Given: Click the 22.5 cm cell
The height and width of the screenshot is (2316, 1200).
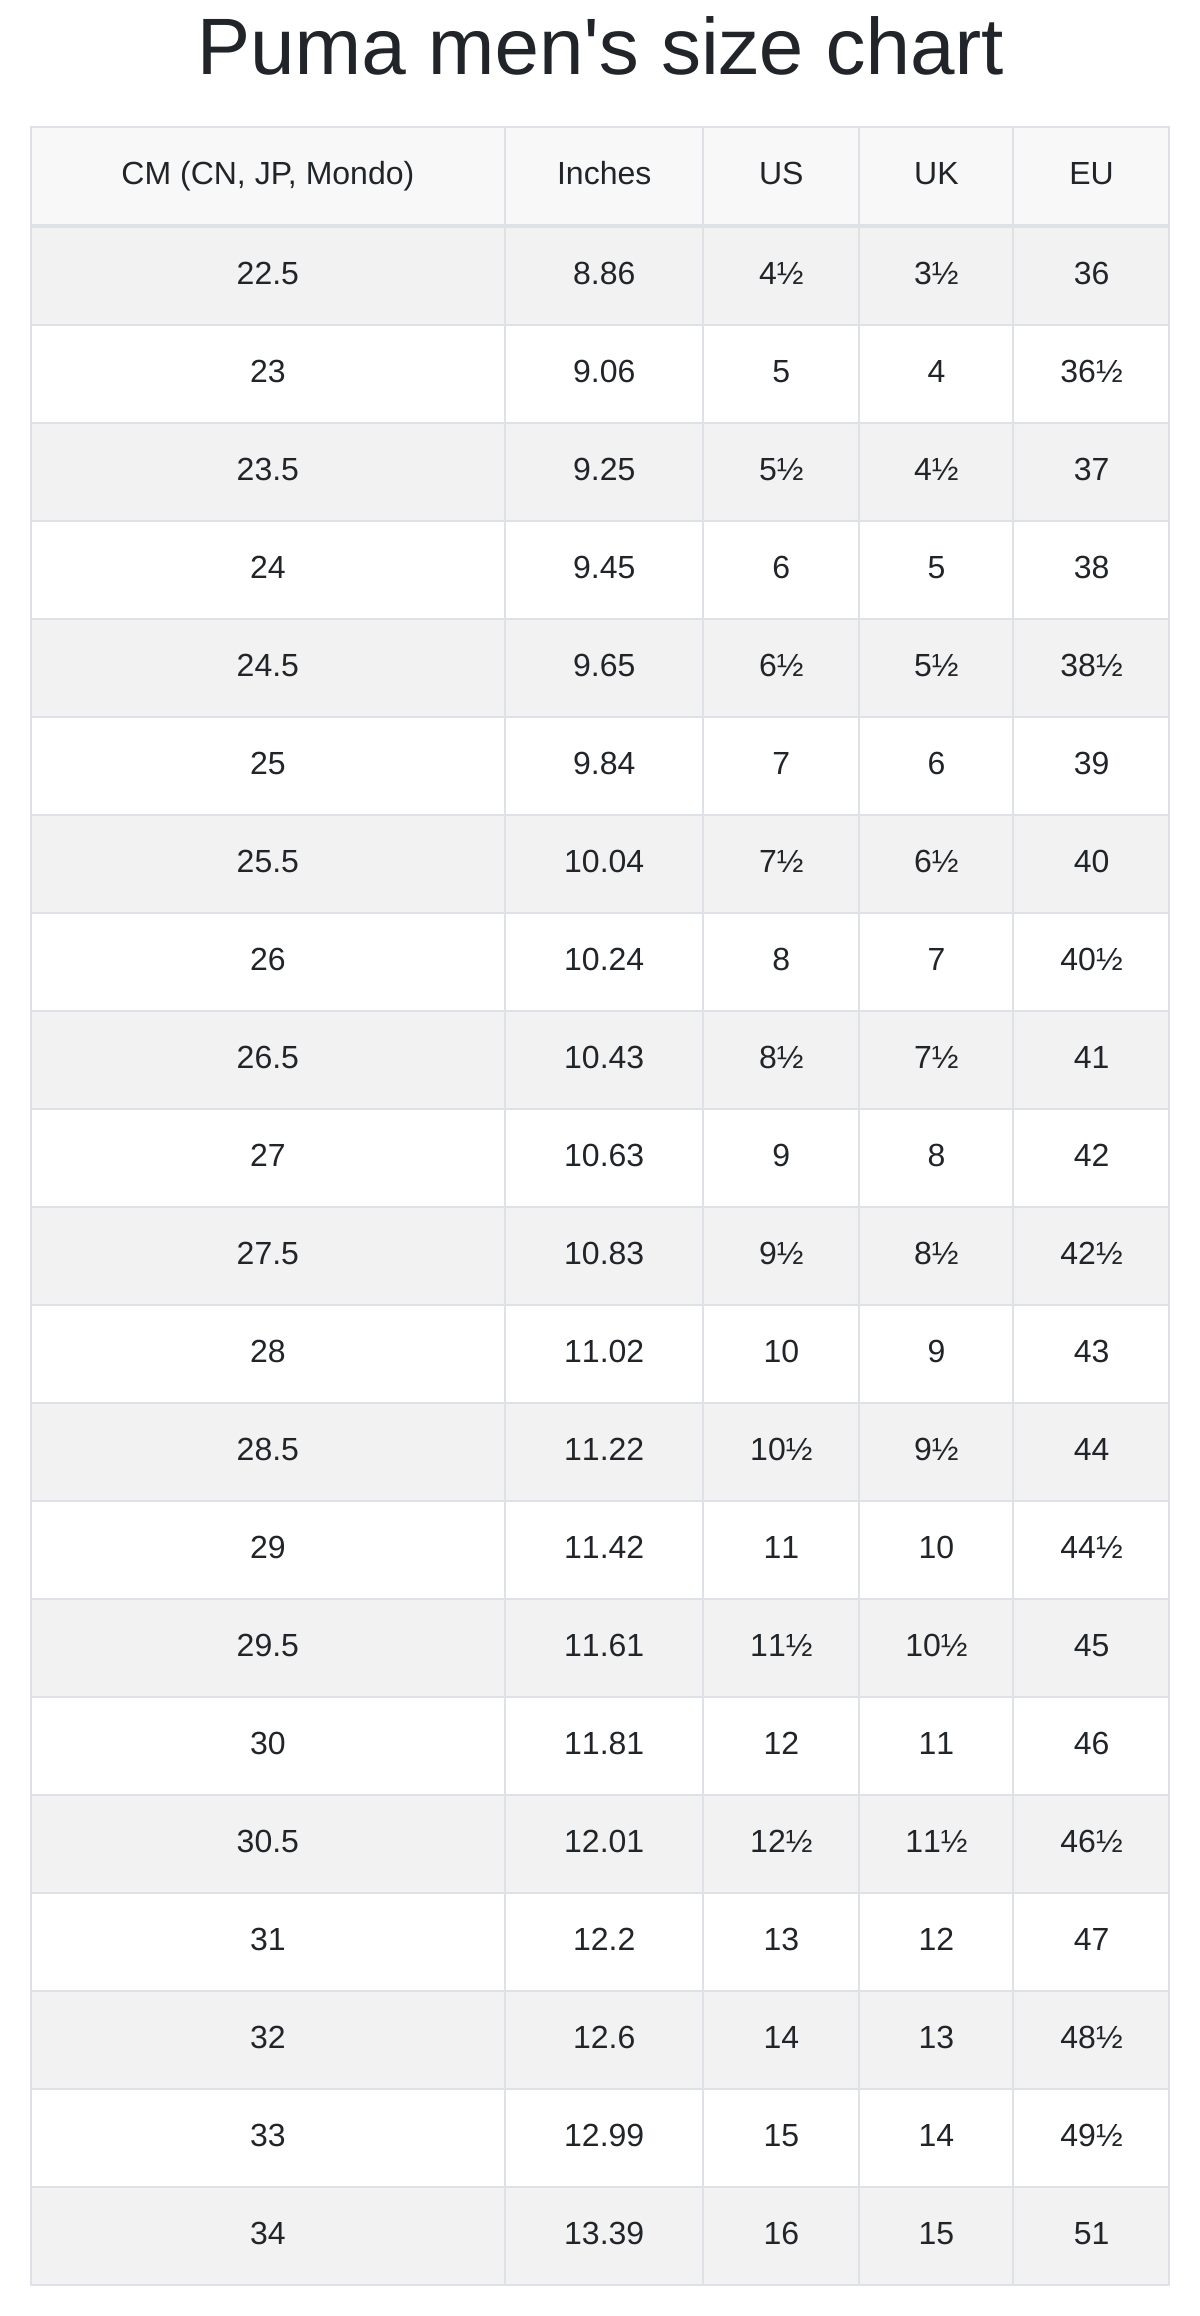Looking at the screenshot, I should pyautogui.click(x=268, y=275).
